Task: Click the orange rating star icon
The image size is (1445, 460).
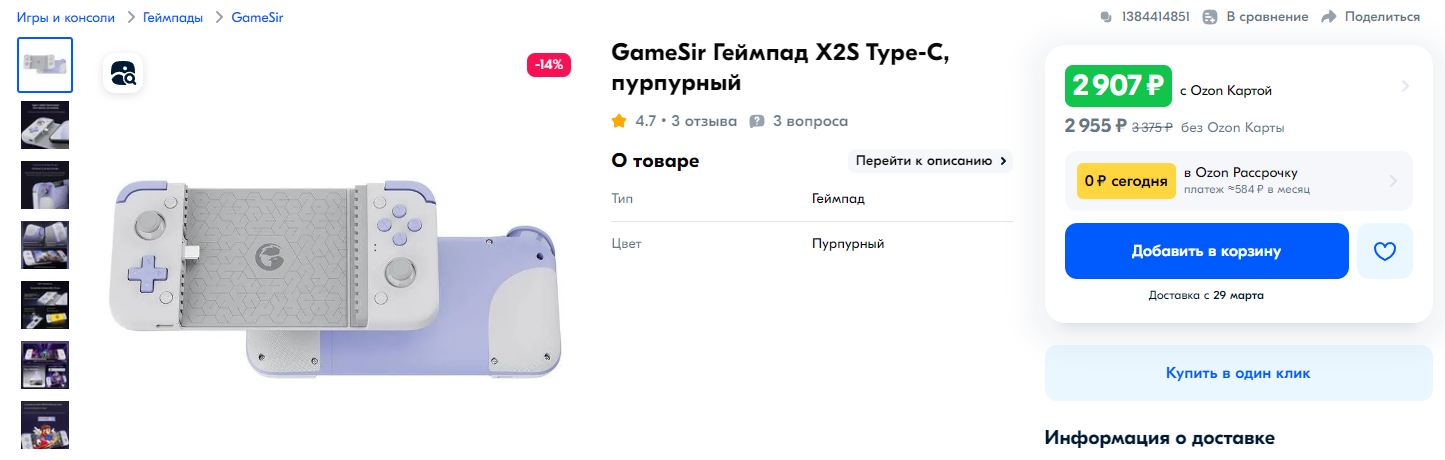Action: (619, 121)
